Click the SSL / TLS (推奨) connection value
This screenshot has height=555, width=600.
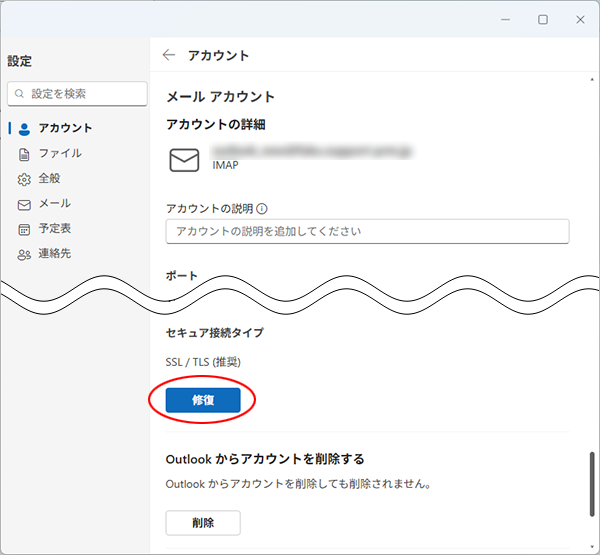[203, 362]
